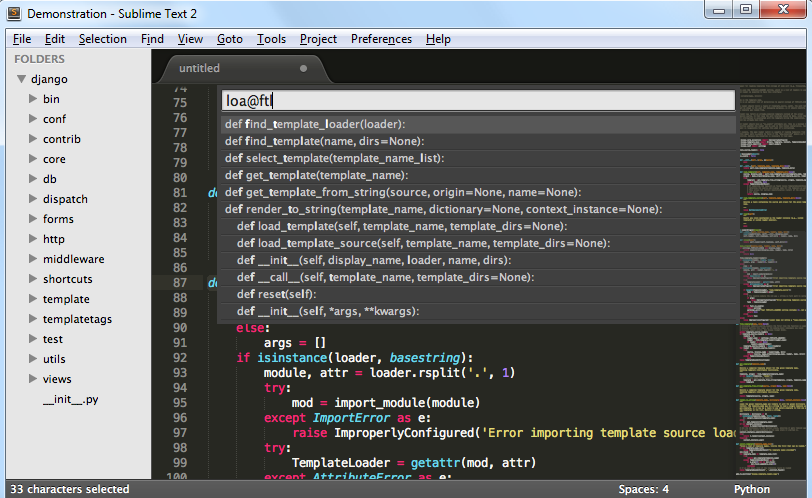Viewport: 812px width, 498px height.
Task: Click 'import_module(module)' in code
Action: point(407,403)
